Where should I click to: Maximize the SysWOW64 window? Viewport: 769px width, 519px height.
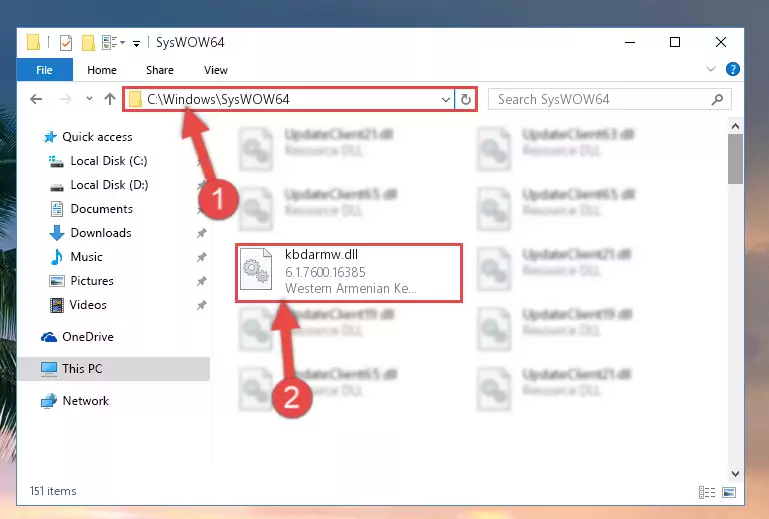coord(675,43)
